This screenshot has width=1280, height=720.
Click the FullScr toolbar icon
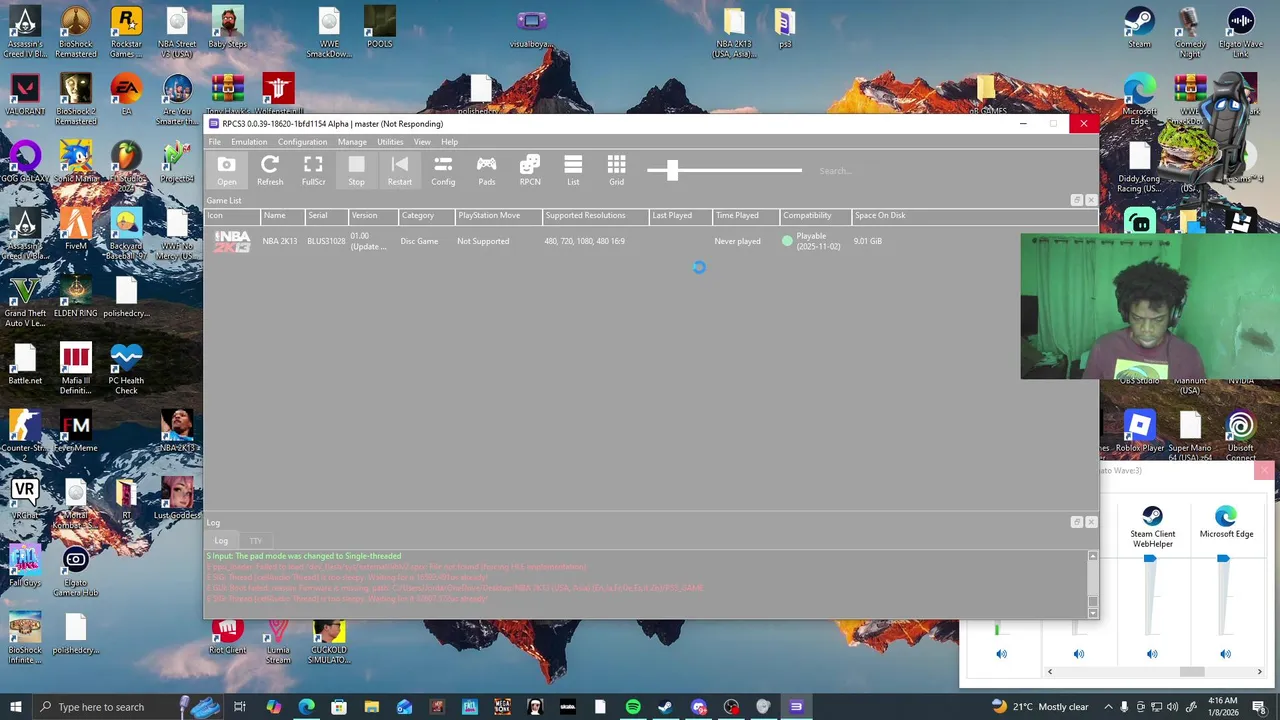[x=313, y=170]
